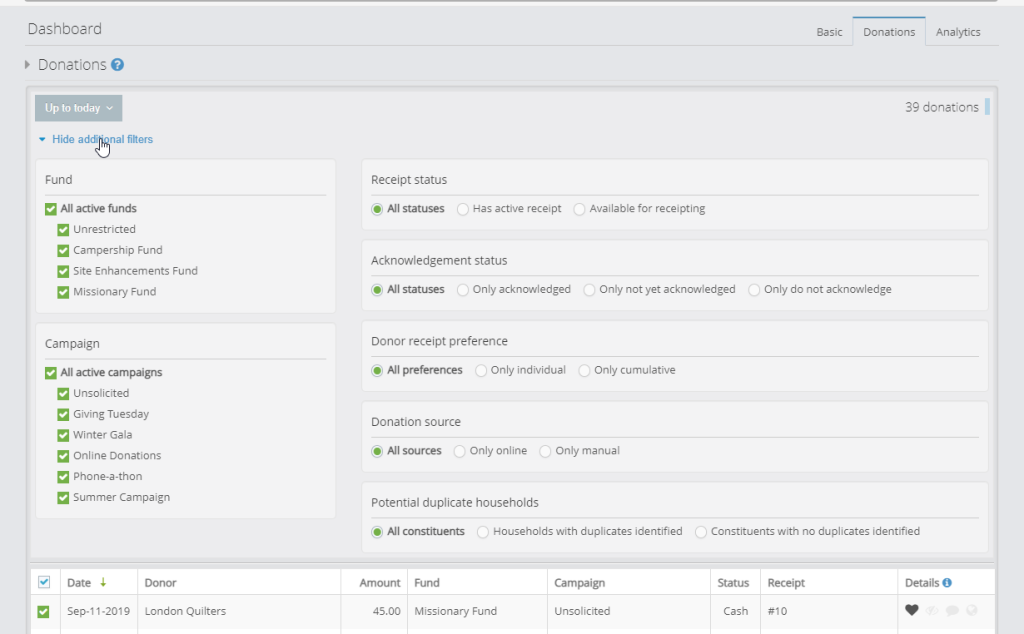Sort by the Status column header
Viewport: 1024px width, 634px height.
pos(733,582)
